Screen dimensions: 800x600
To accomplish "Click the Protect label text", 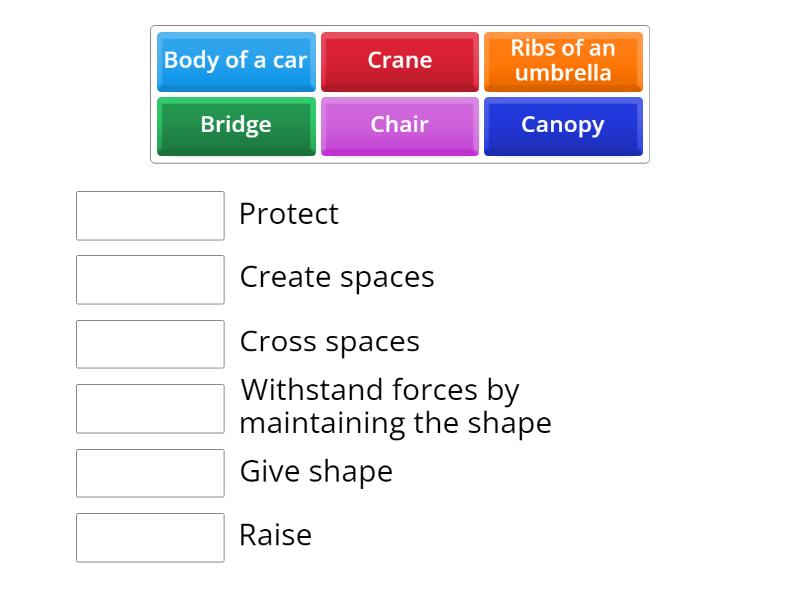I will pos(289,214).
